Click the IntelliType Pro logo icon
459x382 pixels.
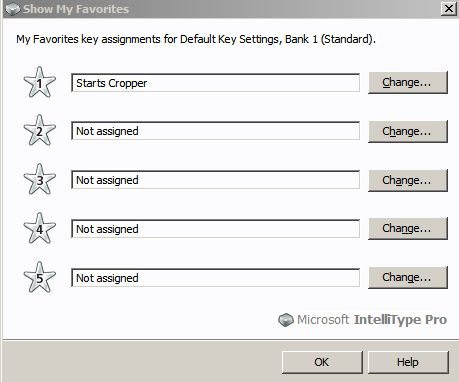tap(286, 320)
